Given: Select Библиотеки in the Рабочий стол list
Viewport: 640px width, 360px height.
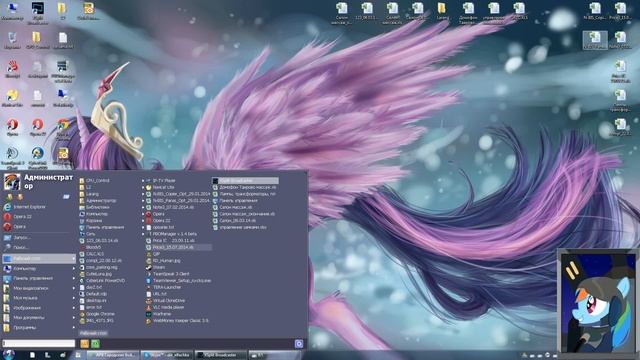Looking at the screenshot, I should pyautogui.click(x=94, y=207).
